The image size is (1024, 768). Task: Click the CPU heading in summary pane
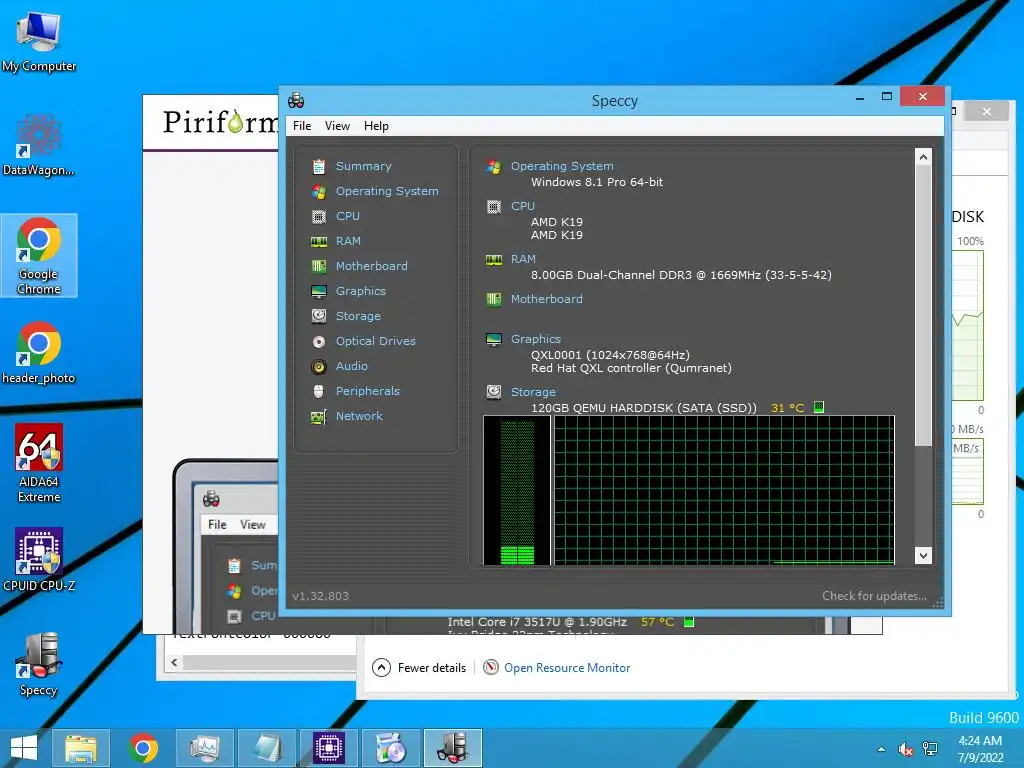[x=522, y=206]
